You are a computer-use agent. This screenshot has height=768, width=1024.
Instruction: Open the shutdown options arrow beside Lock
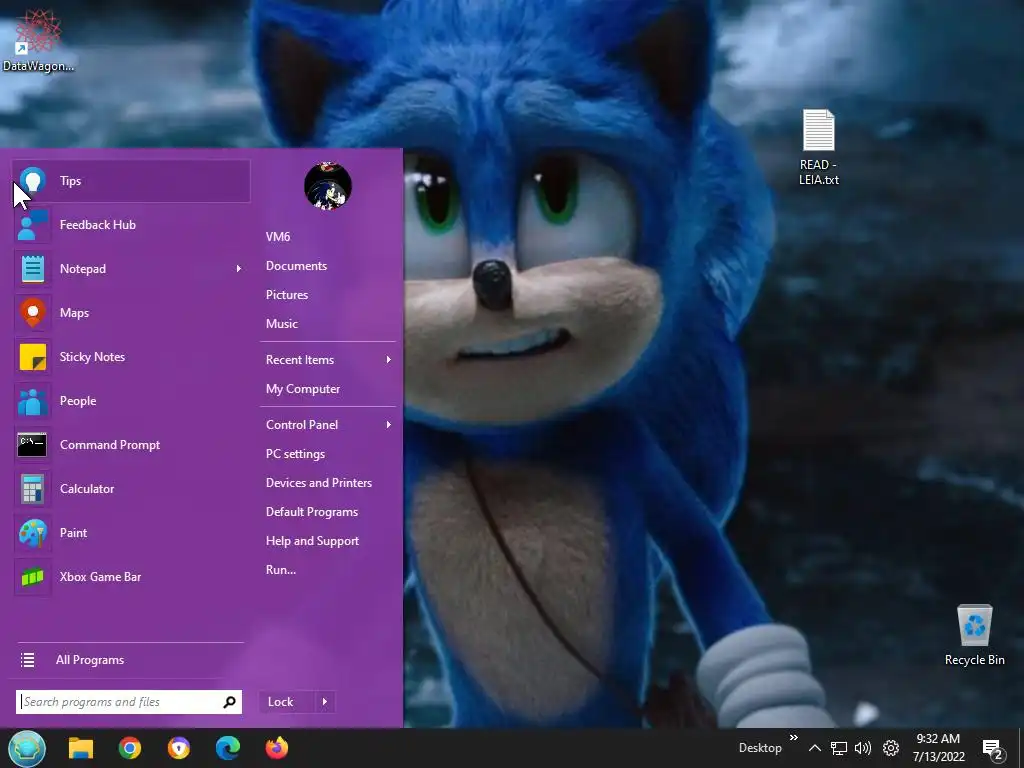[325, 702]
